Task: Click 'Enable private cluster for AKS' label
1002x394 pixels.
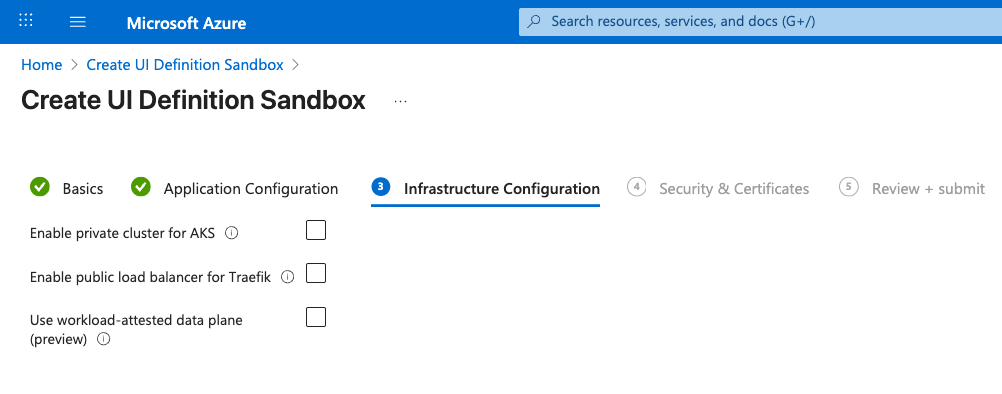Action: 123,234
